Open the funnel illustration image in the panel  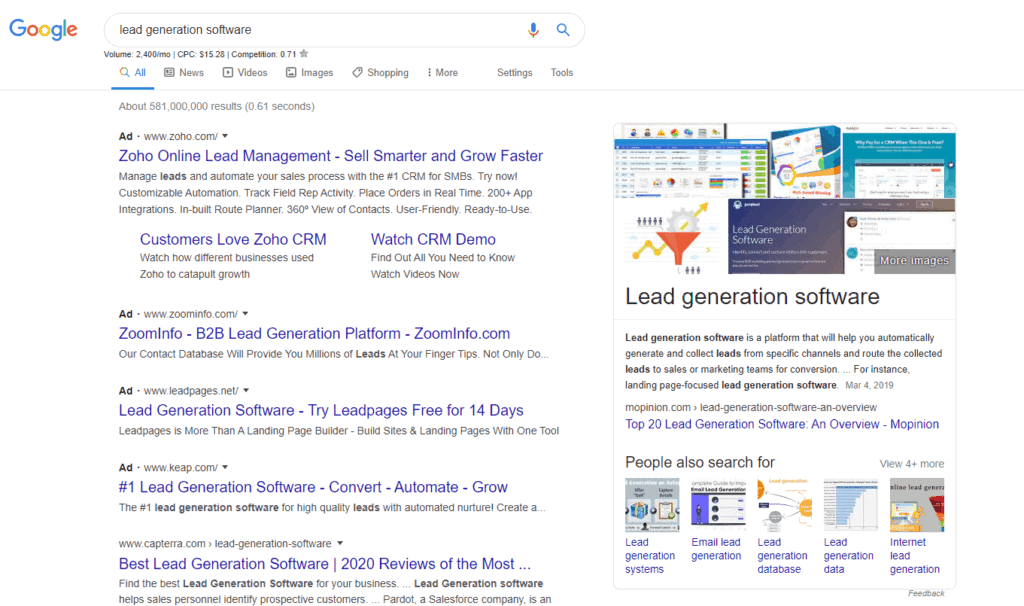(x=671, y=236)
